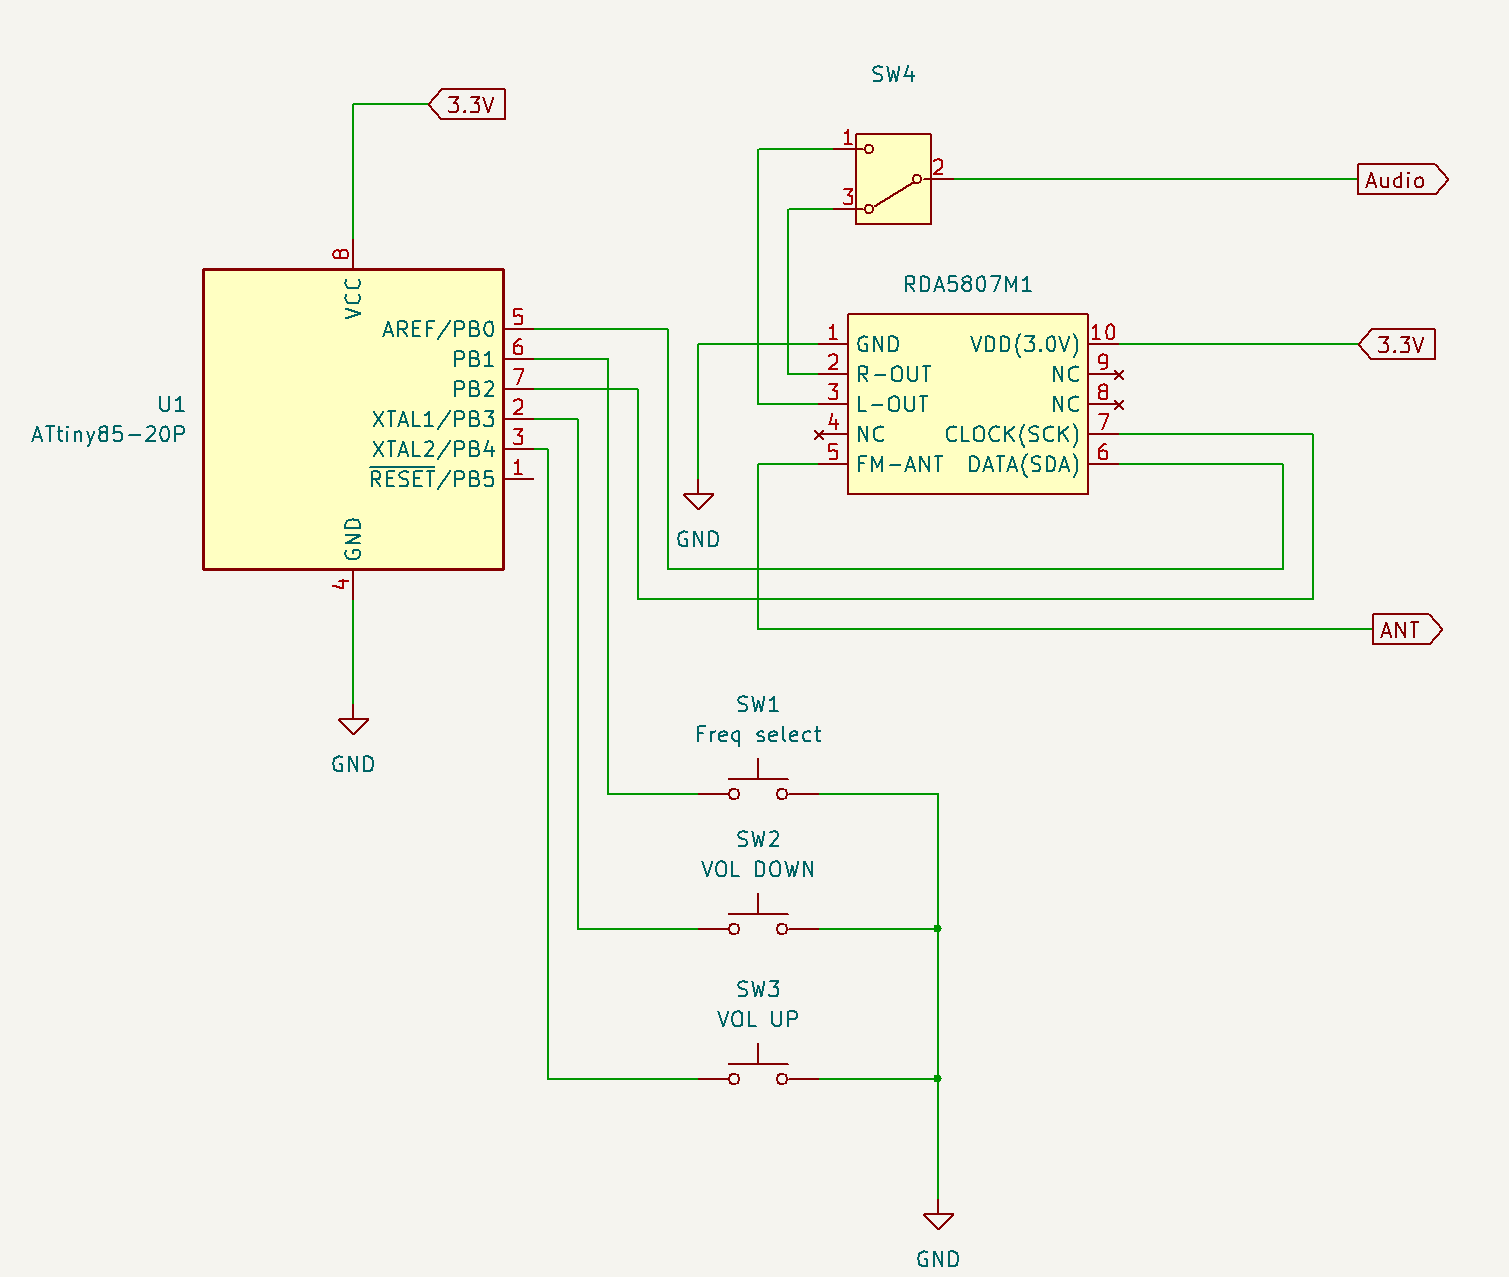Click the AREF/PB0 pin name
This screenshot has height=1277, width=1509.
pos(439,329)
